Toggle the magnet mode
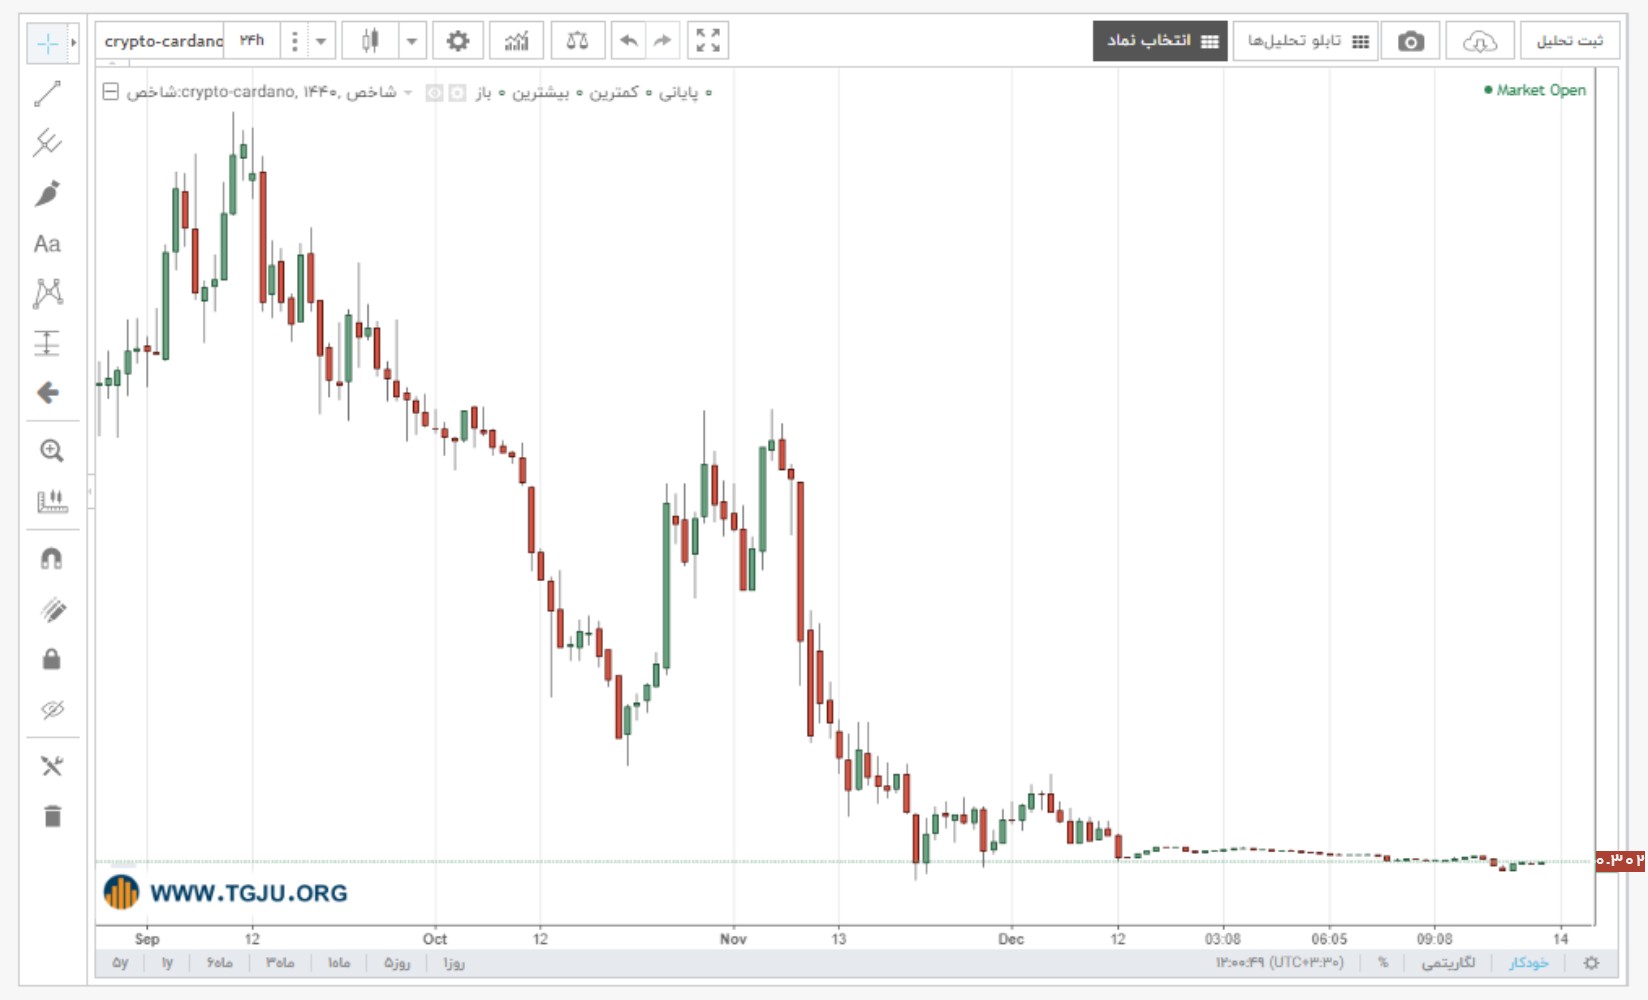 click(51, 559)
